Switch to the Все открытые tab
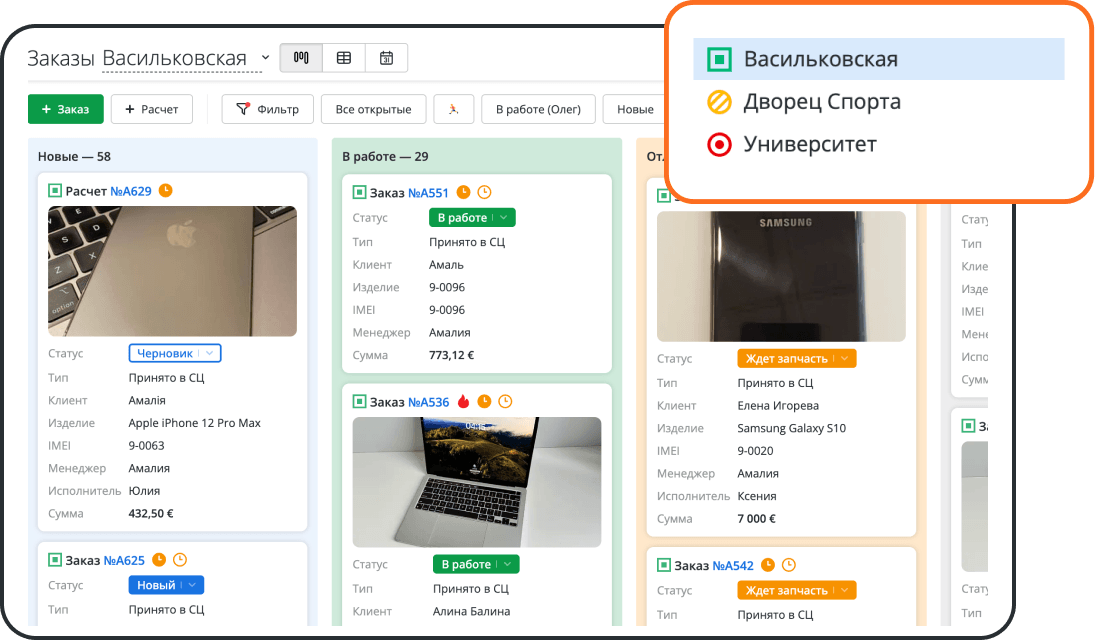1095x640 pixels. click(x=373, y=109)
